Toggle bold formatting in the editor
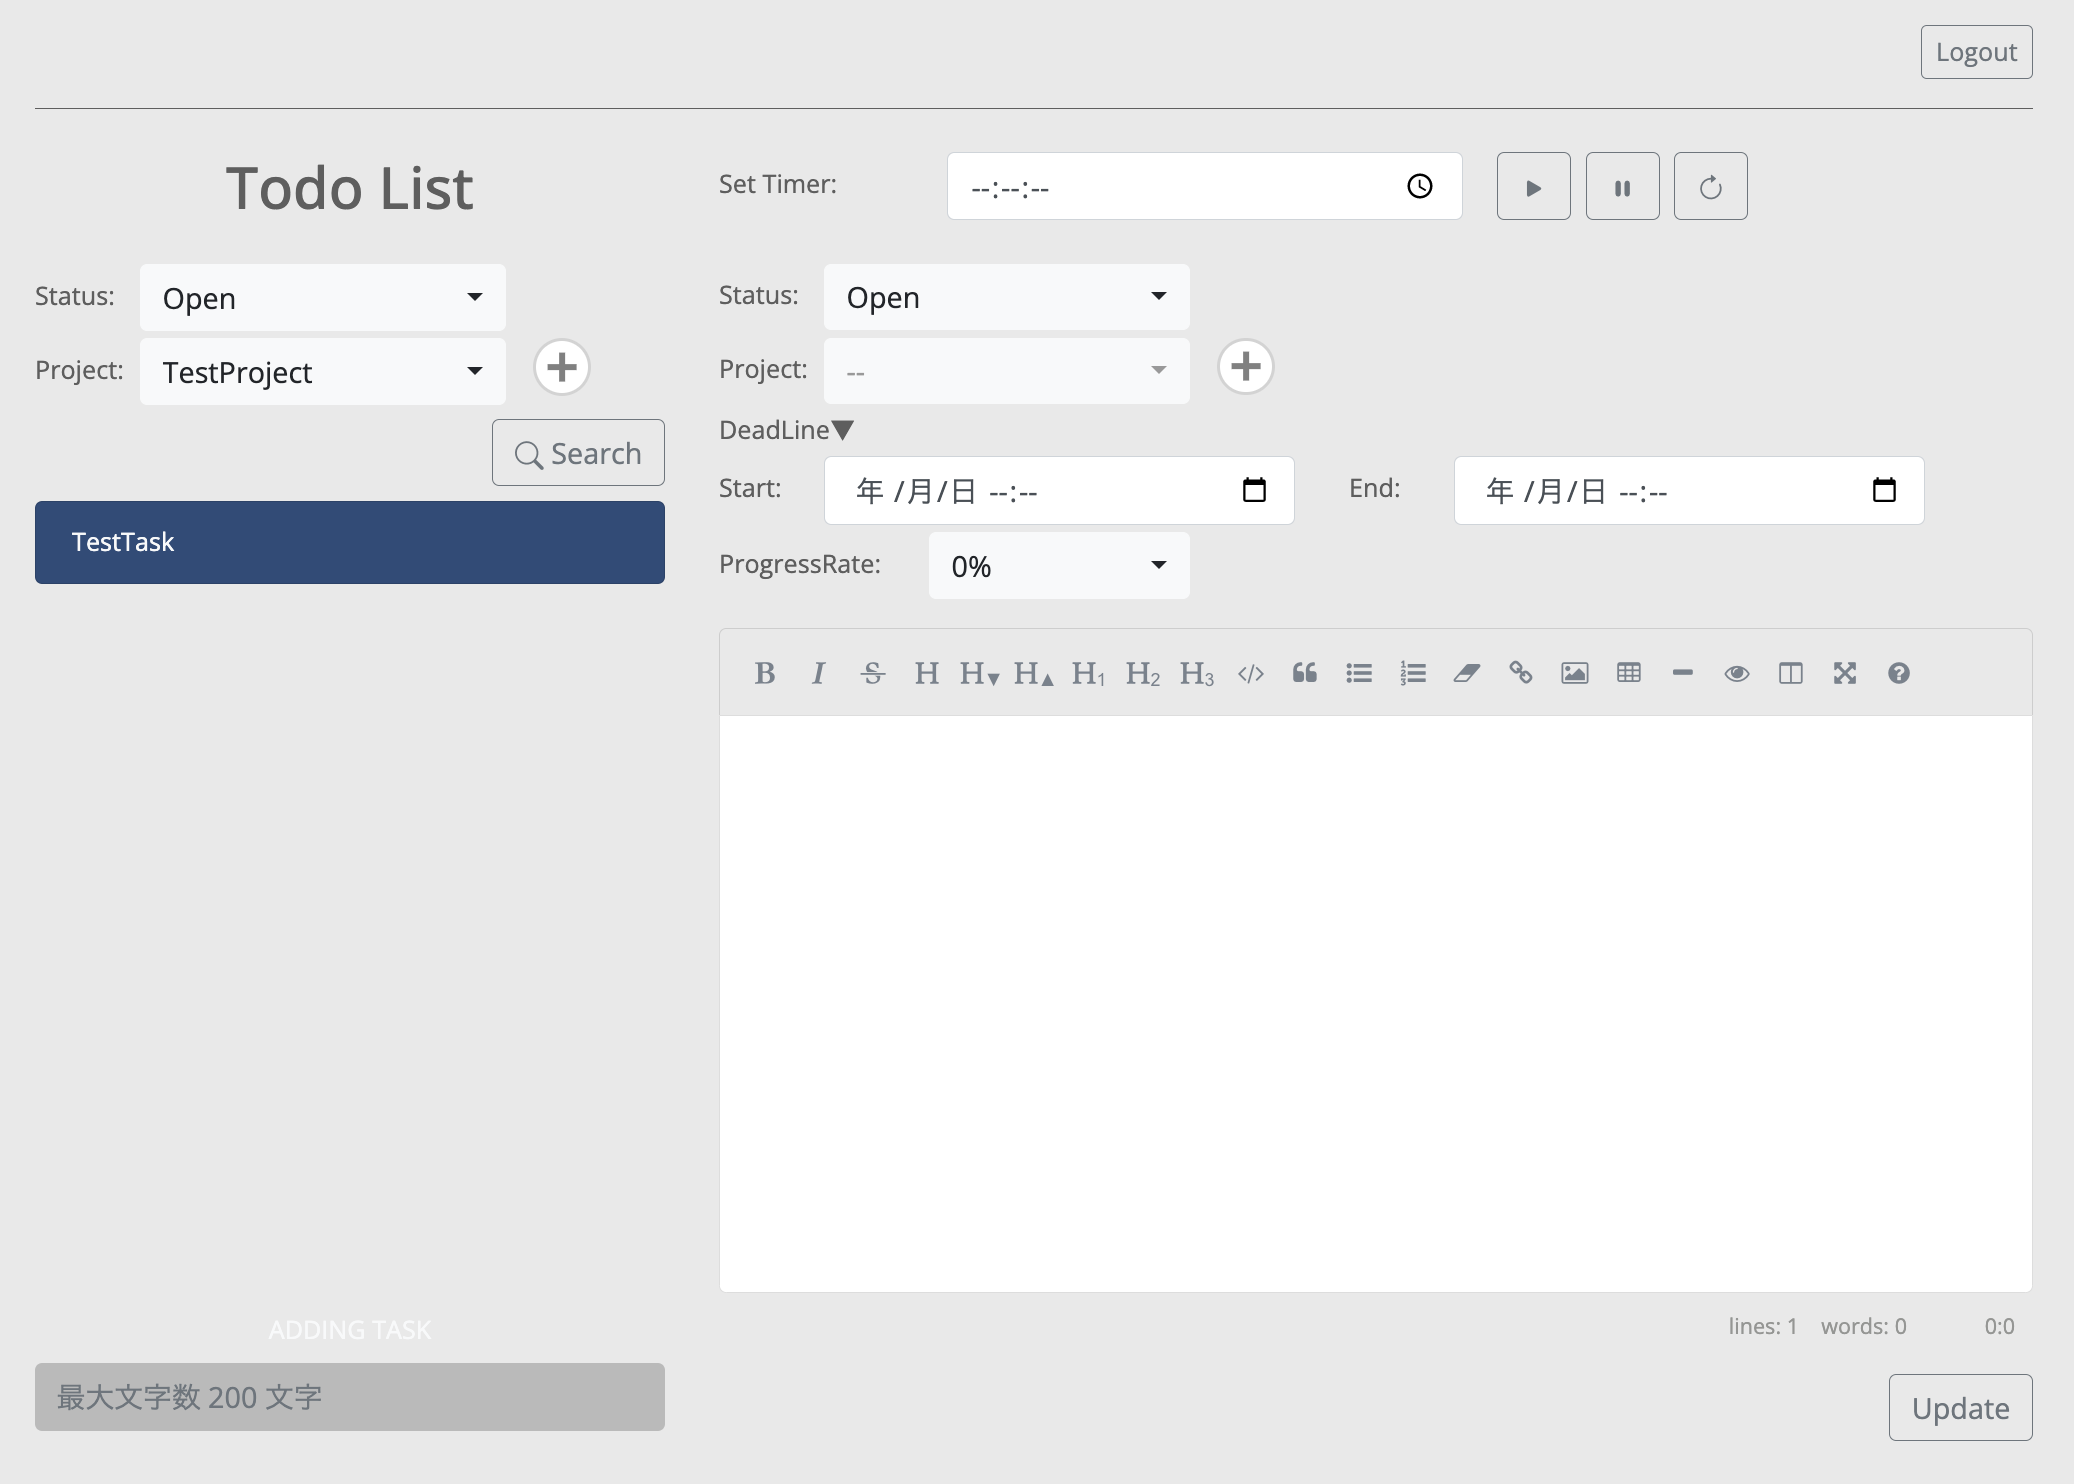Viewport: 2074px width, 1484px height. tap(764, 672)
